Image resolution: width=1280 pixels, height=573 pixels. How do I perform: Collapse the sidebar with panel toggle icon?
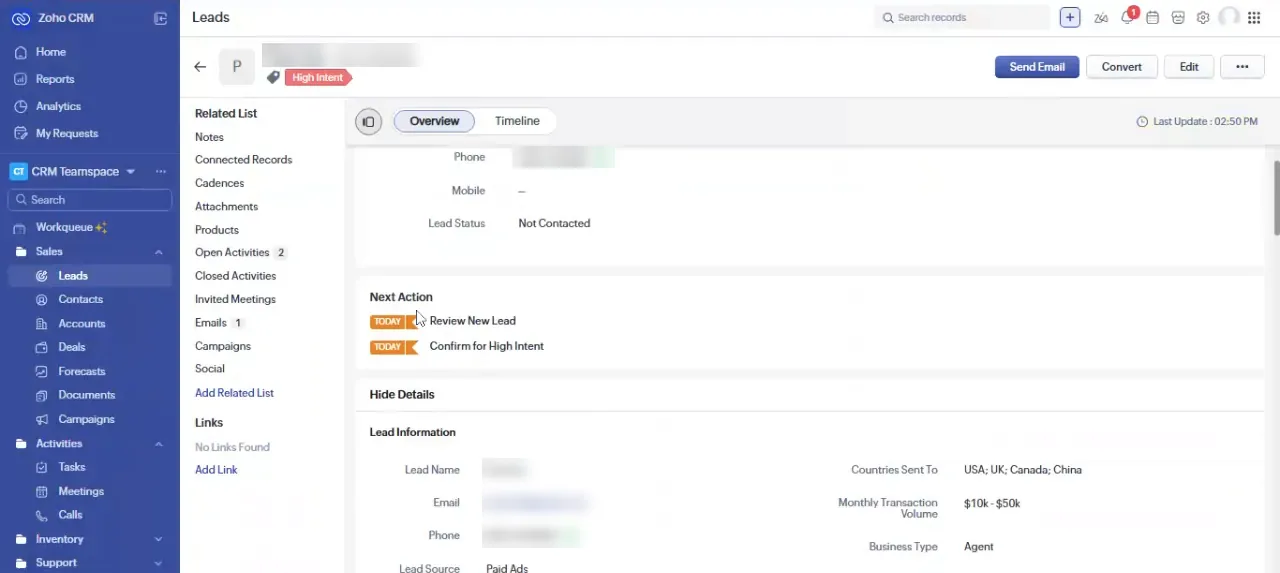[161, 18]
